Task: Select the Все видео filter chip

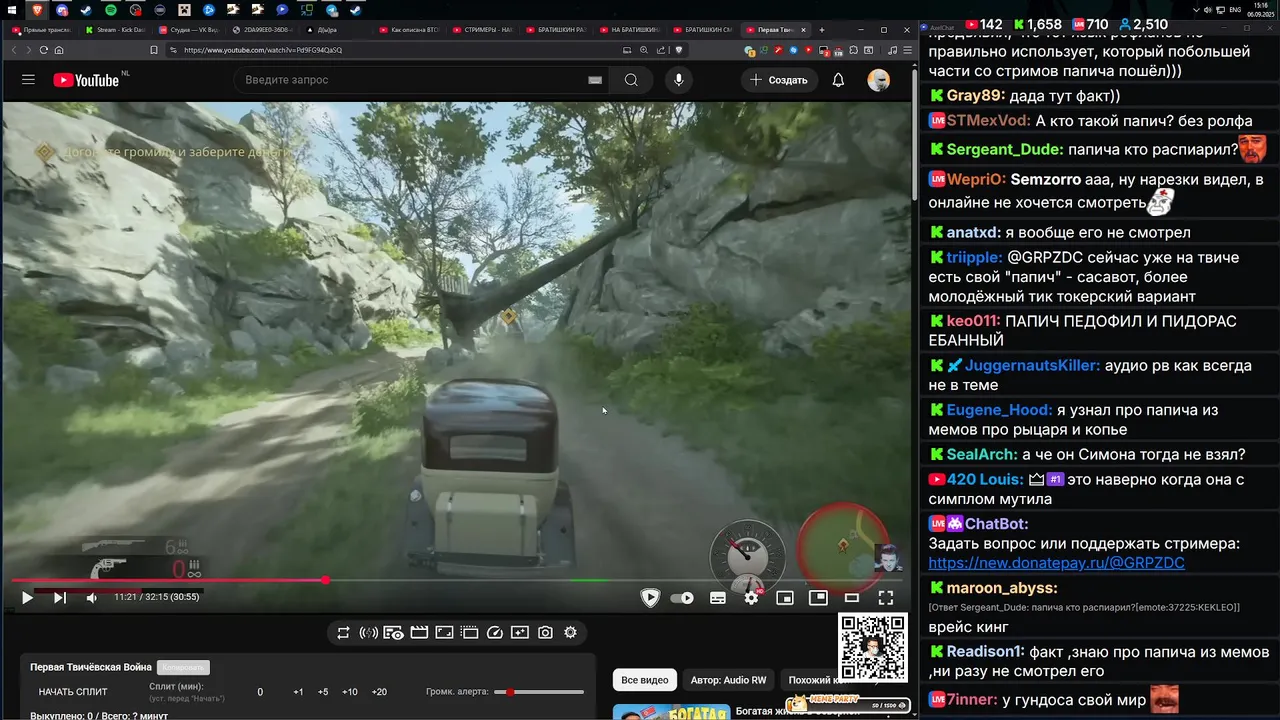Action: [x=645, y=680]
